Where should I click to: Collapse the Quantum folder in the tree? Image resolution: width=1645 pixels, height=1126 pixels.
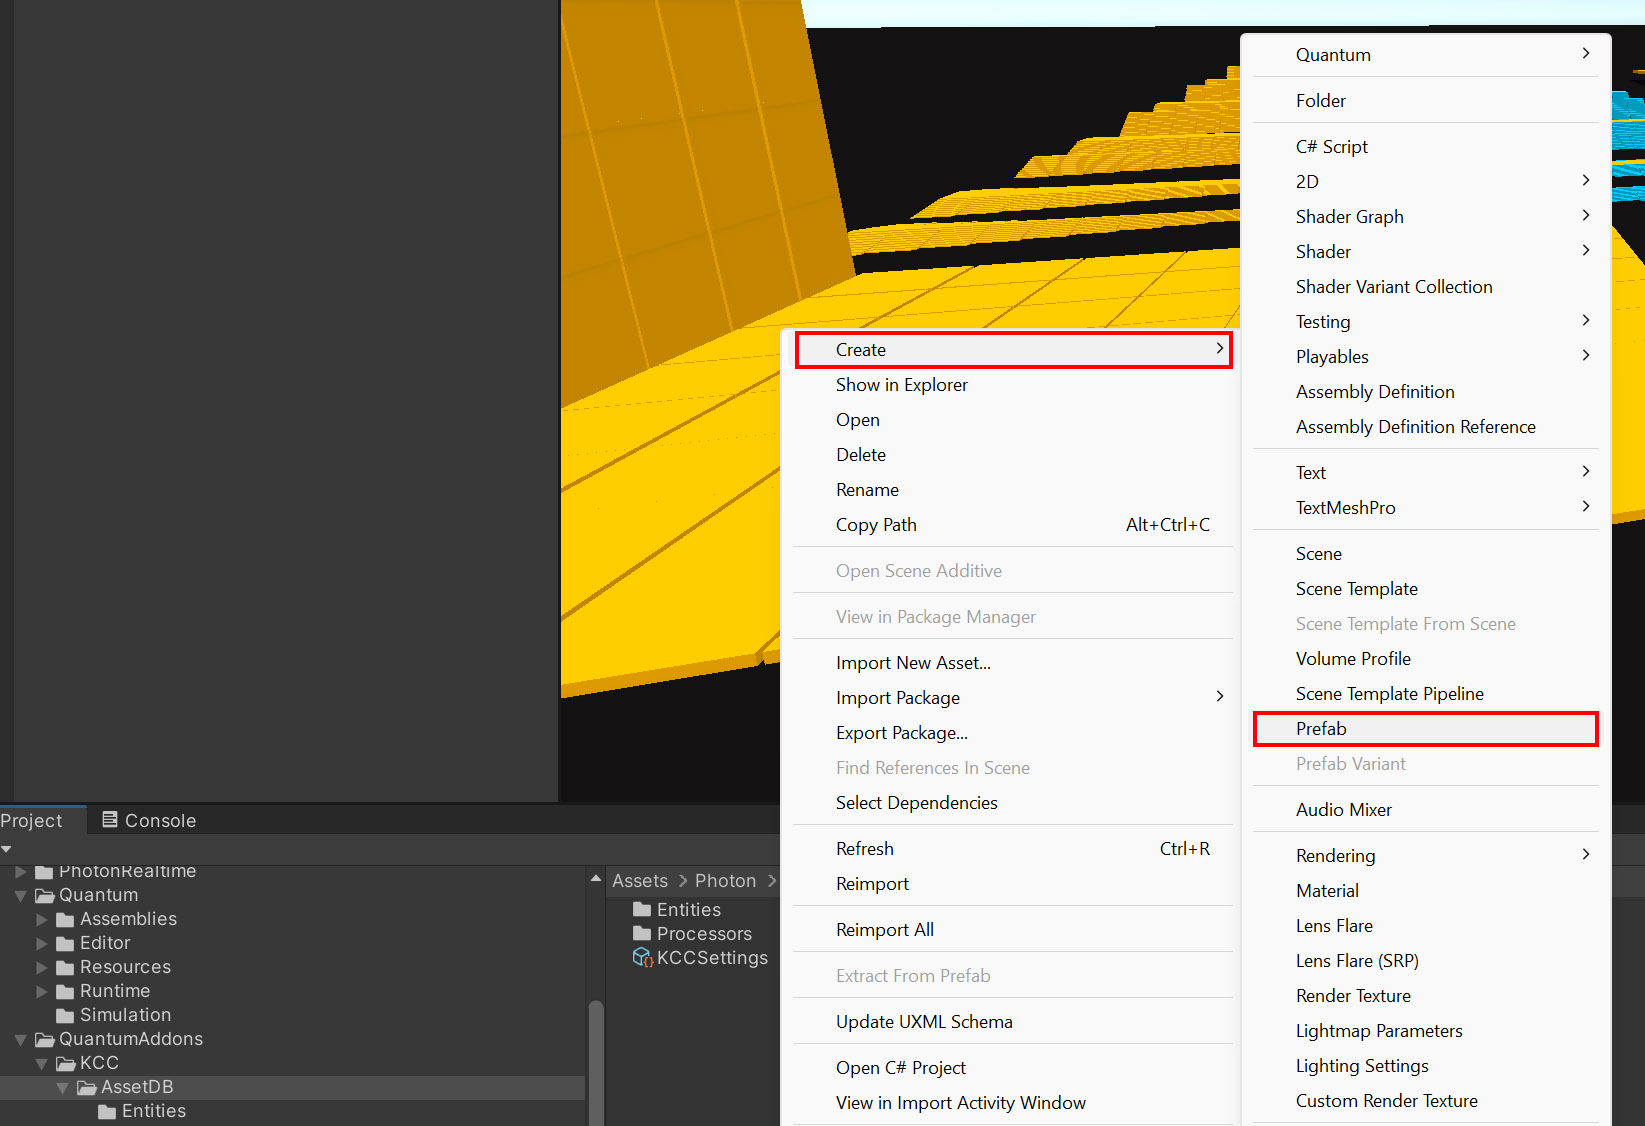pos(20,895)
